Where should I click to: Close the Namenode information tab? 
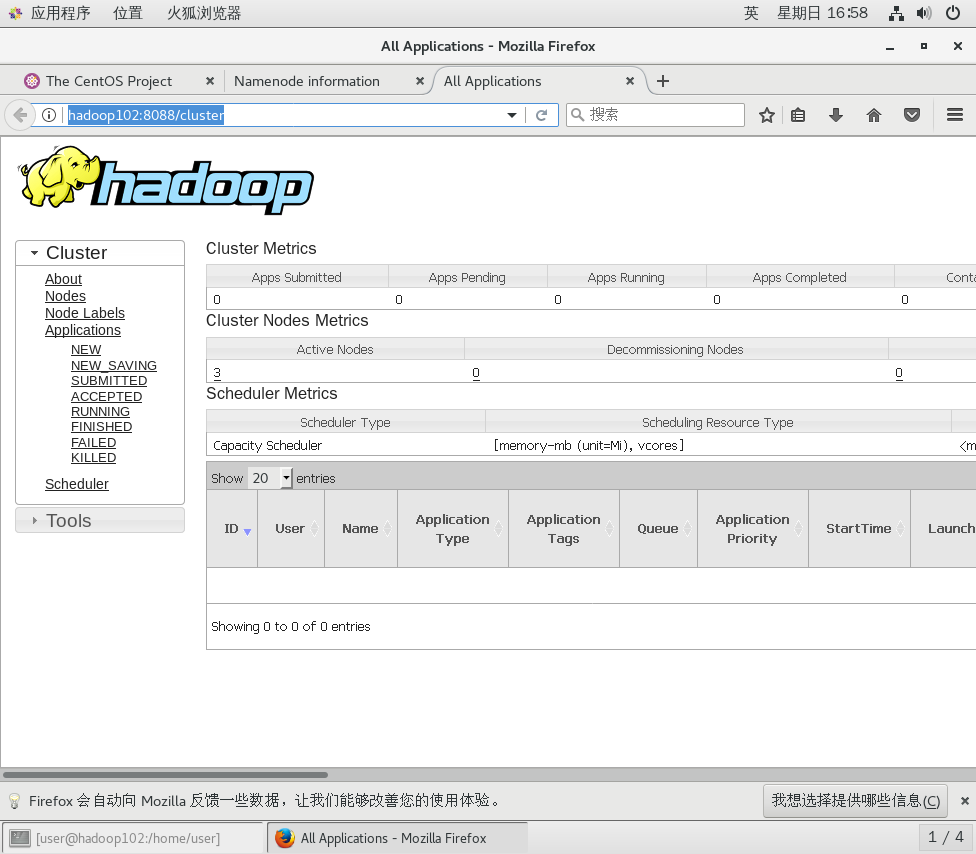[x=420, y=81]
